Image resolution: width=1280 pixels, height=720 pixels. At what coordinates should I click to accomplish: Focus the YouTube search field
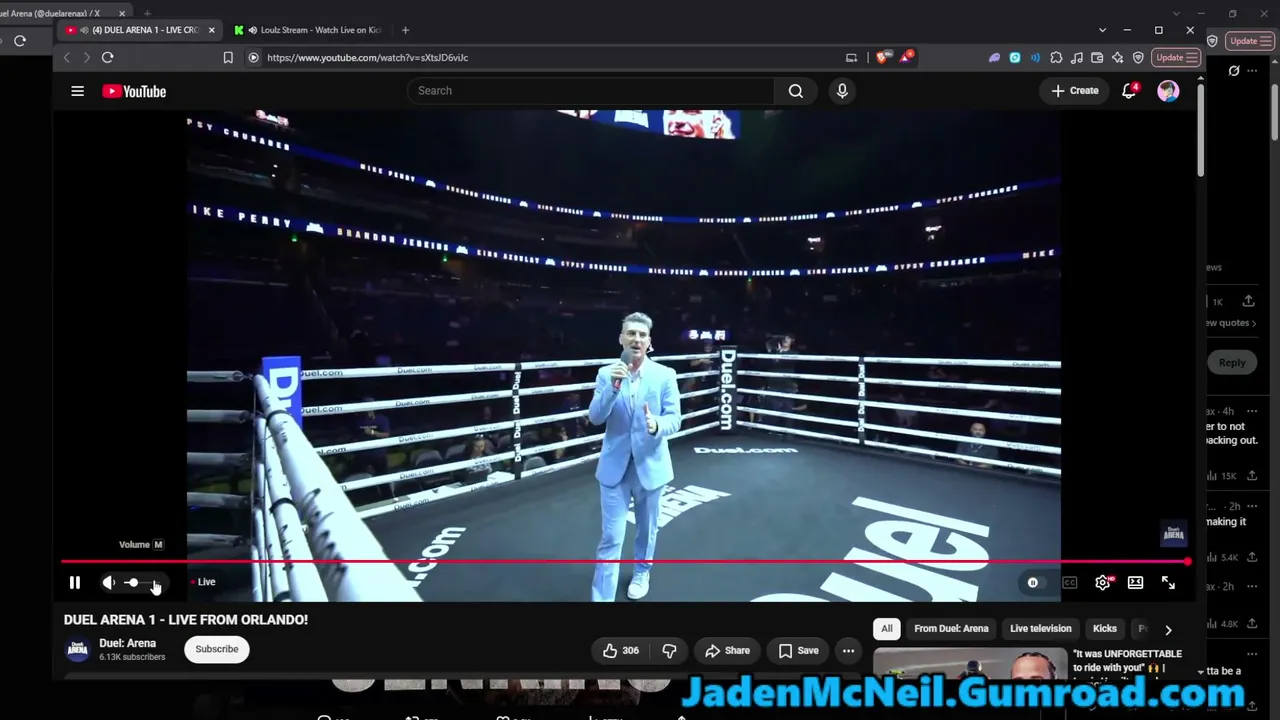591,91
